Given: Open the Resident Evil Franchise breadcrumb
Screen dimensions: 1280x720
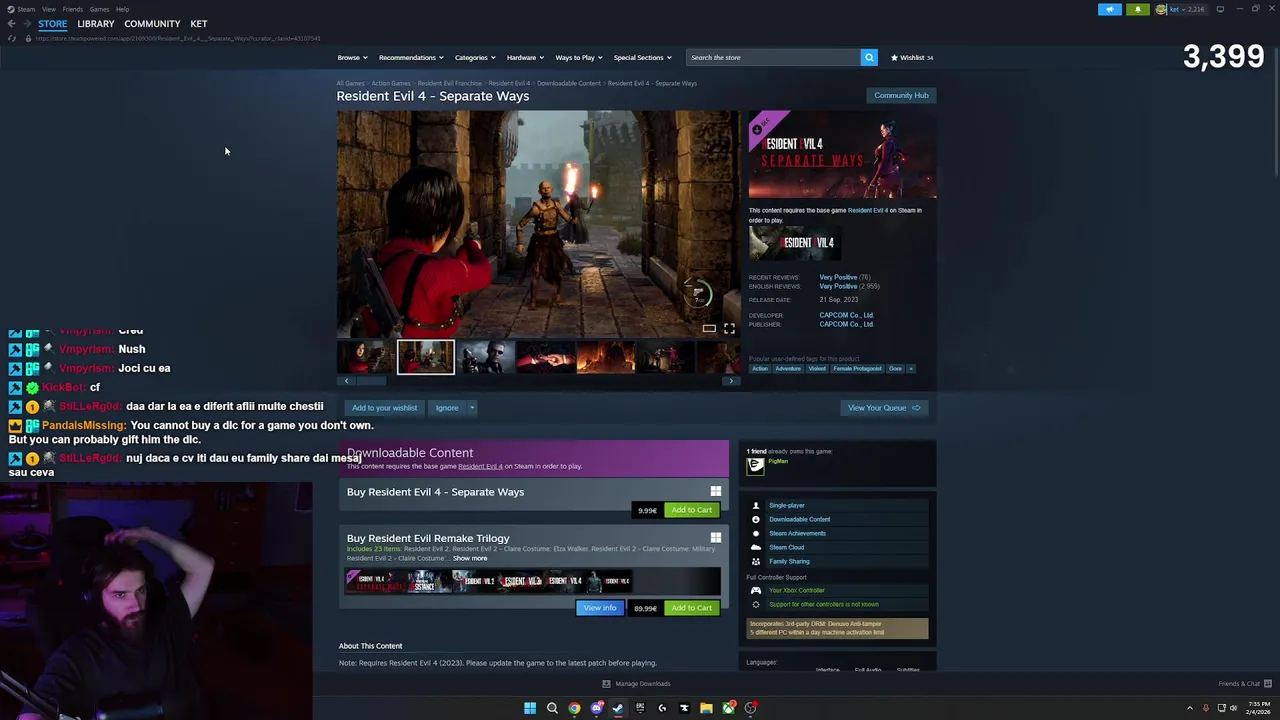Looking at the screenshot, I should click(449, 83).
